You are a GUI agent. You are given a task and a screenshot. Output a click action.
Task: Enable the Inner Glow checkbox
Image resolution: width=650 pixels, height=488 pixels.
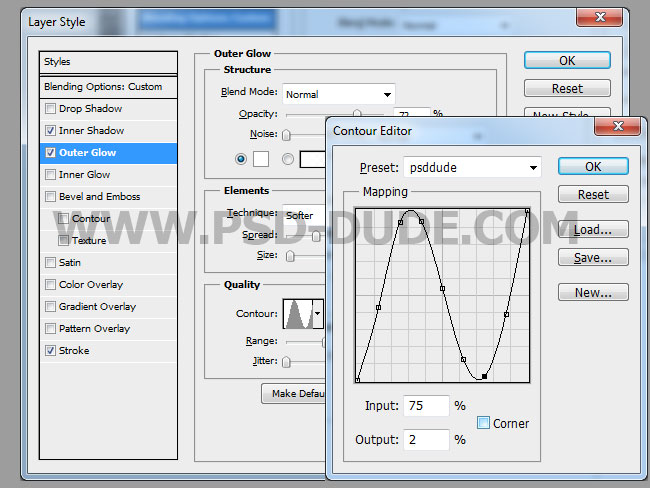coord(50,175)
